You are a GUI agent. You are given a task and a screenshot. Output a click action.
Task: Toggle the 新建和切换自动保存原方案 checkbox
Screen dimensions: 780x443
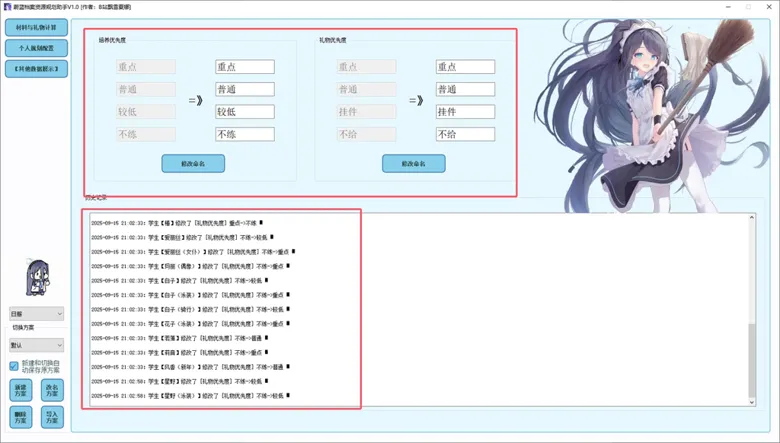(14, 366)
